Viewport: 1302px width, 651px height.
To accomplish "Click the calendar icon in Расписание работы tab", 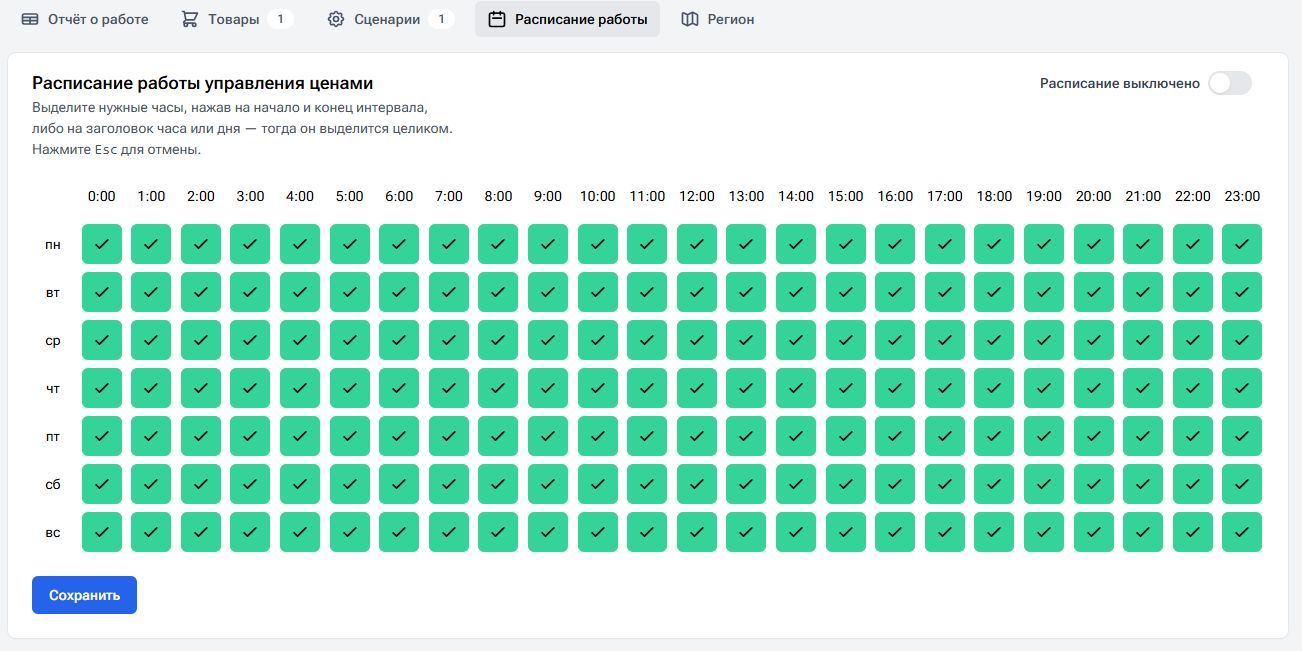I will [497, 19].
